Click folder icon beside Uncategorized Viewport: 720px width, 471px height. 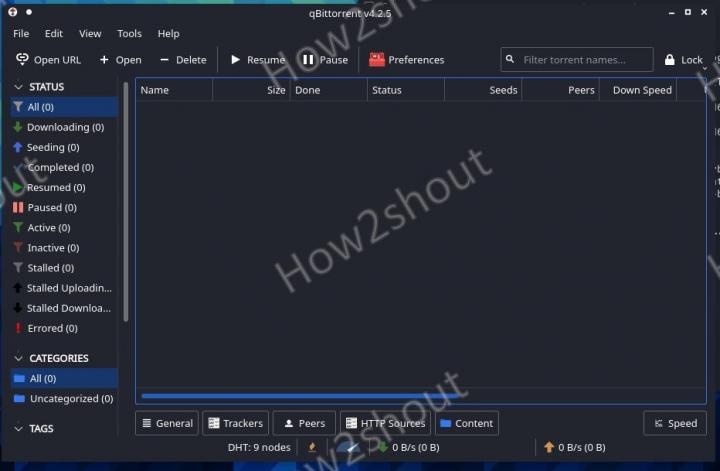(x=19, y=398)
